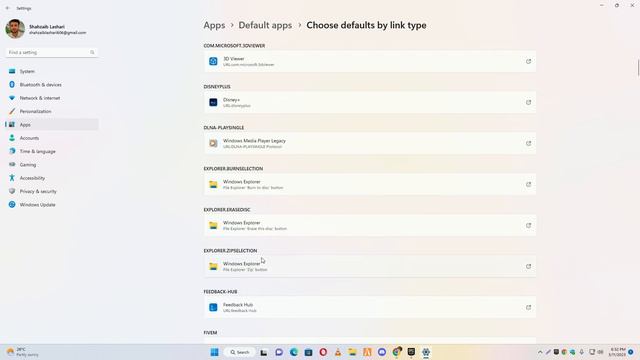
Task: Open external link arrow for Feedback Hub
Action: point(528,307)
